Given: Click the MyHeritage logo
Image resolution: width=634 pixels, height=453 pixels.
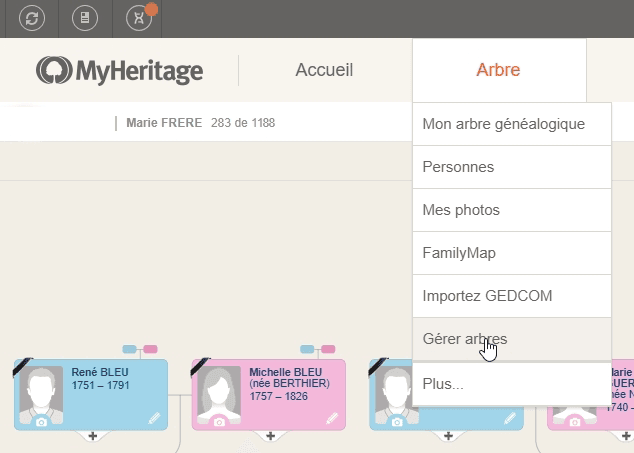Looking at the screenshot, I should coord(120,70).
